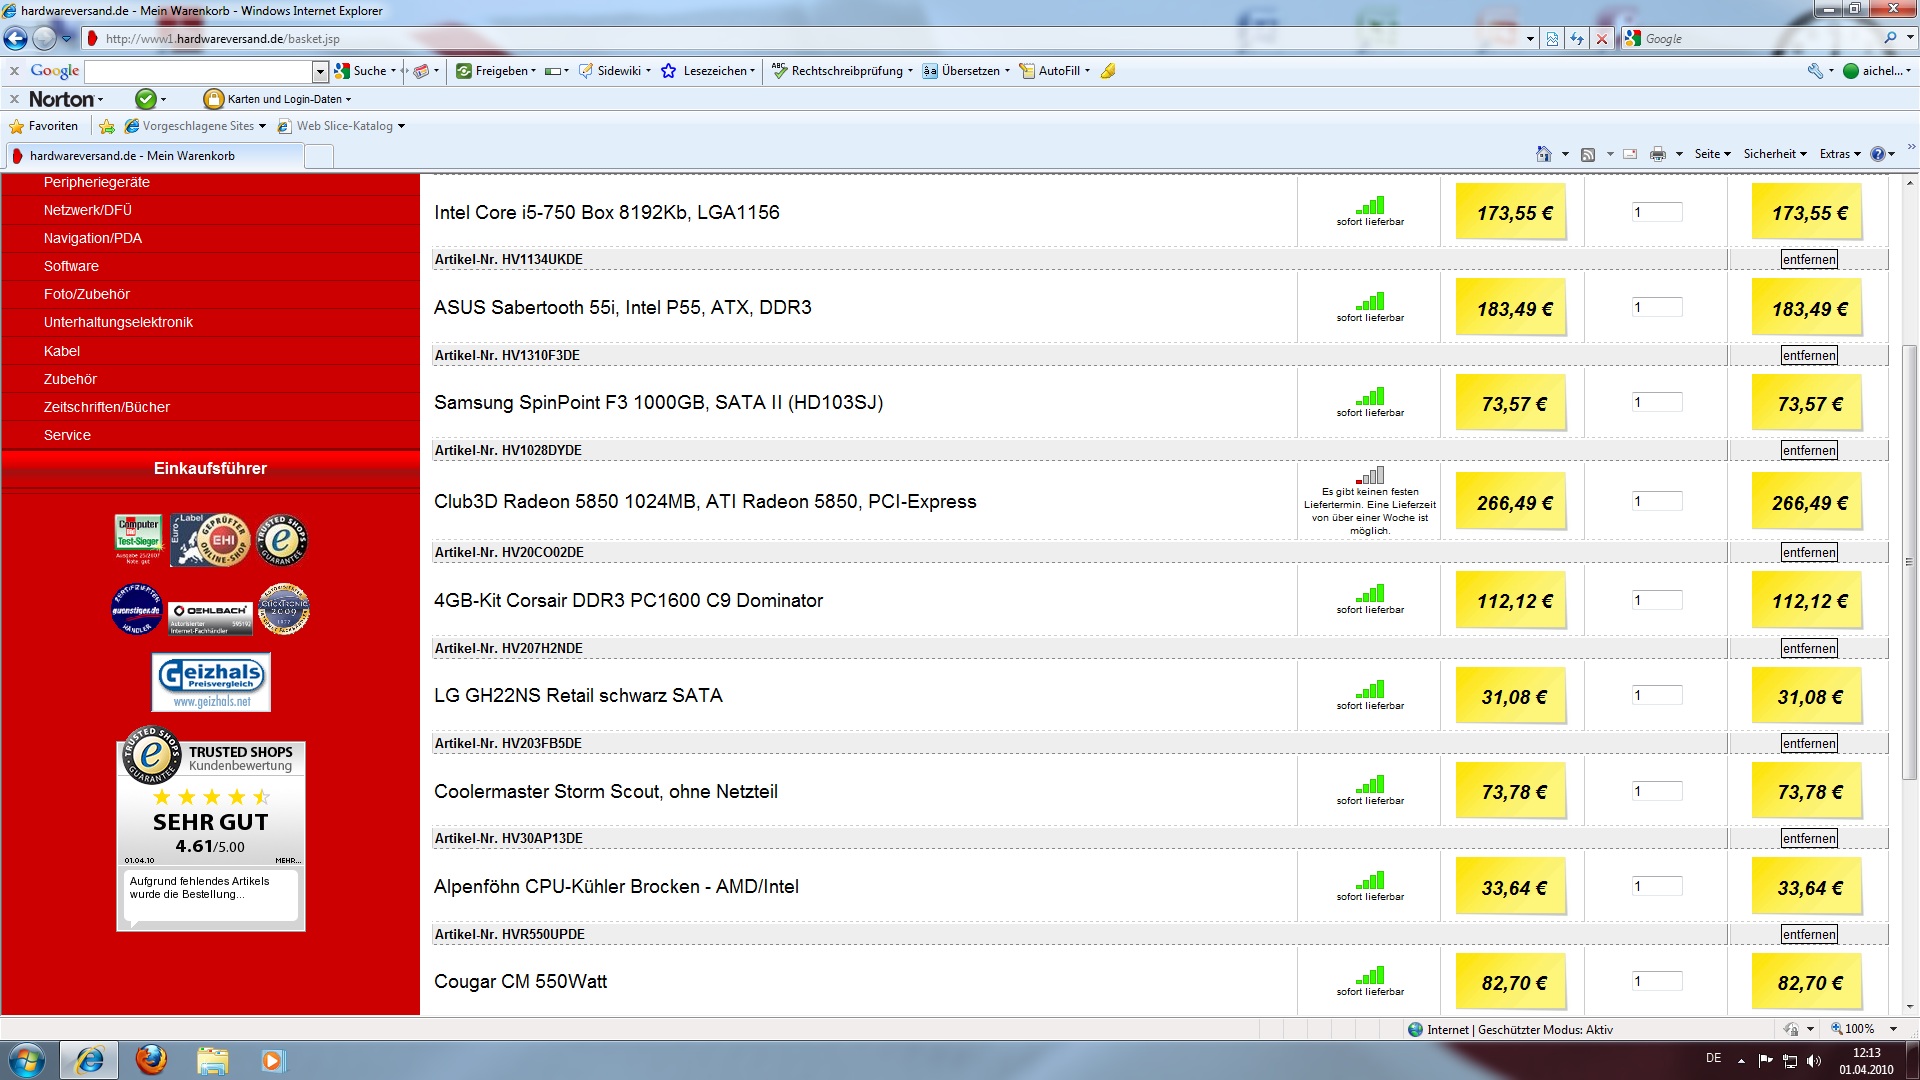Click the highlighter icon in Google toolbar
Viewport: 1920px width, 1080px height.
coord(1108,71)
